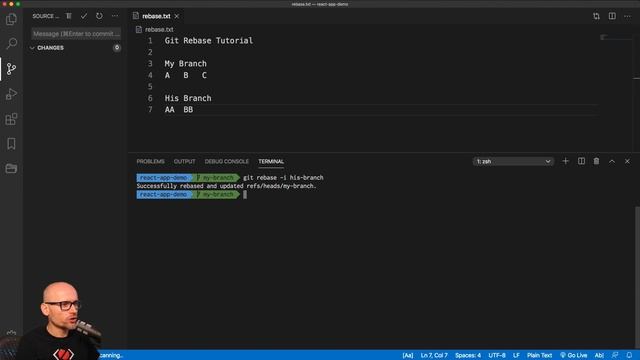This screenshot has width=640, height=360.
Task: Collapse the CHANGES section
Action: pyautogui.click(x=50, y=48)
